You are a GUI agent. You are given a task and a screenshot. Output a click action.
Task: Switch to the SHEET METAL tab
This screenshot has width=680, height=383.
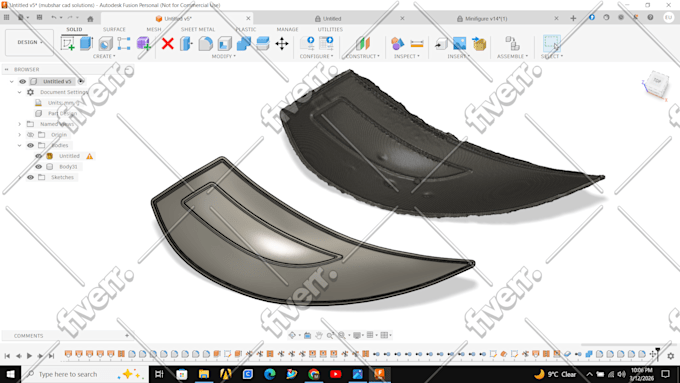coord(198,29)
